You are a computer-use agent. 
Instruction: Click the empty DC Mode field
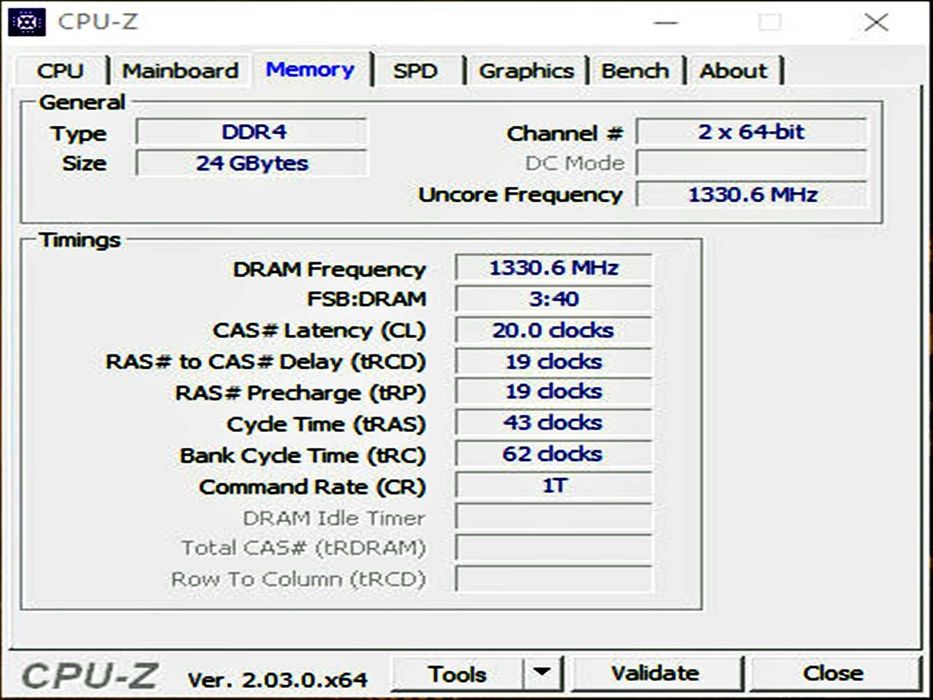pyautogui.click(x=752, y=163)
